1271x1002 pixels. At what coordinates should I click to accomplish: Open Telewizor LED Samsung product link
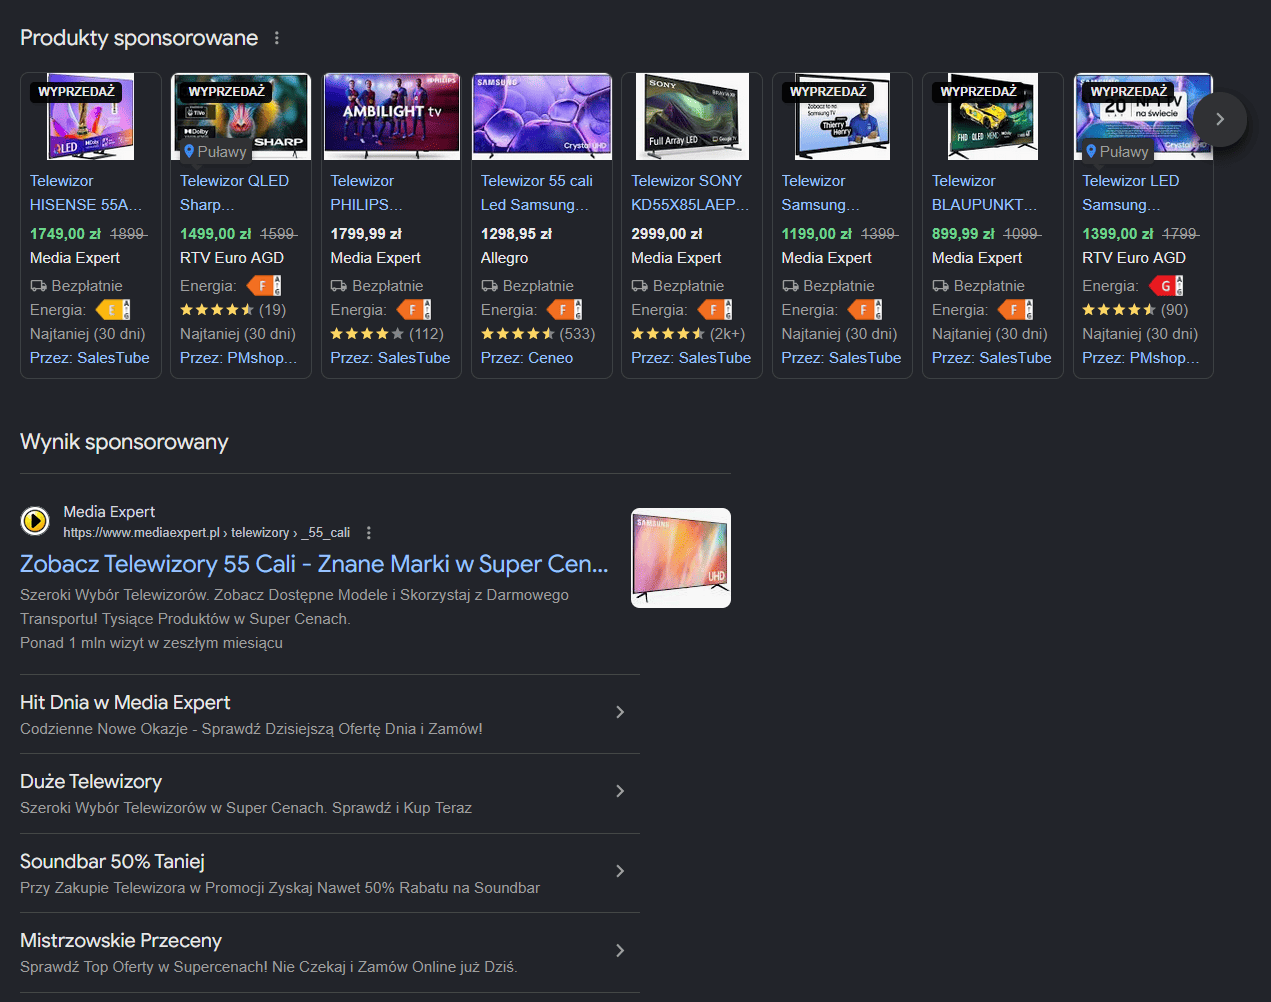[1131, 193]
